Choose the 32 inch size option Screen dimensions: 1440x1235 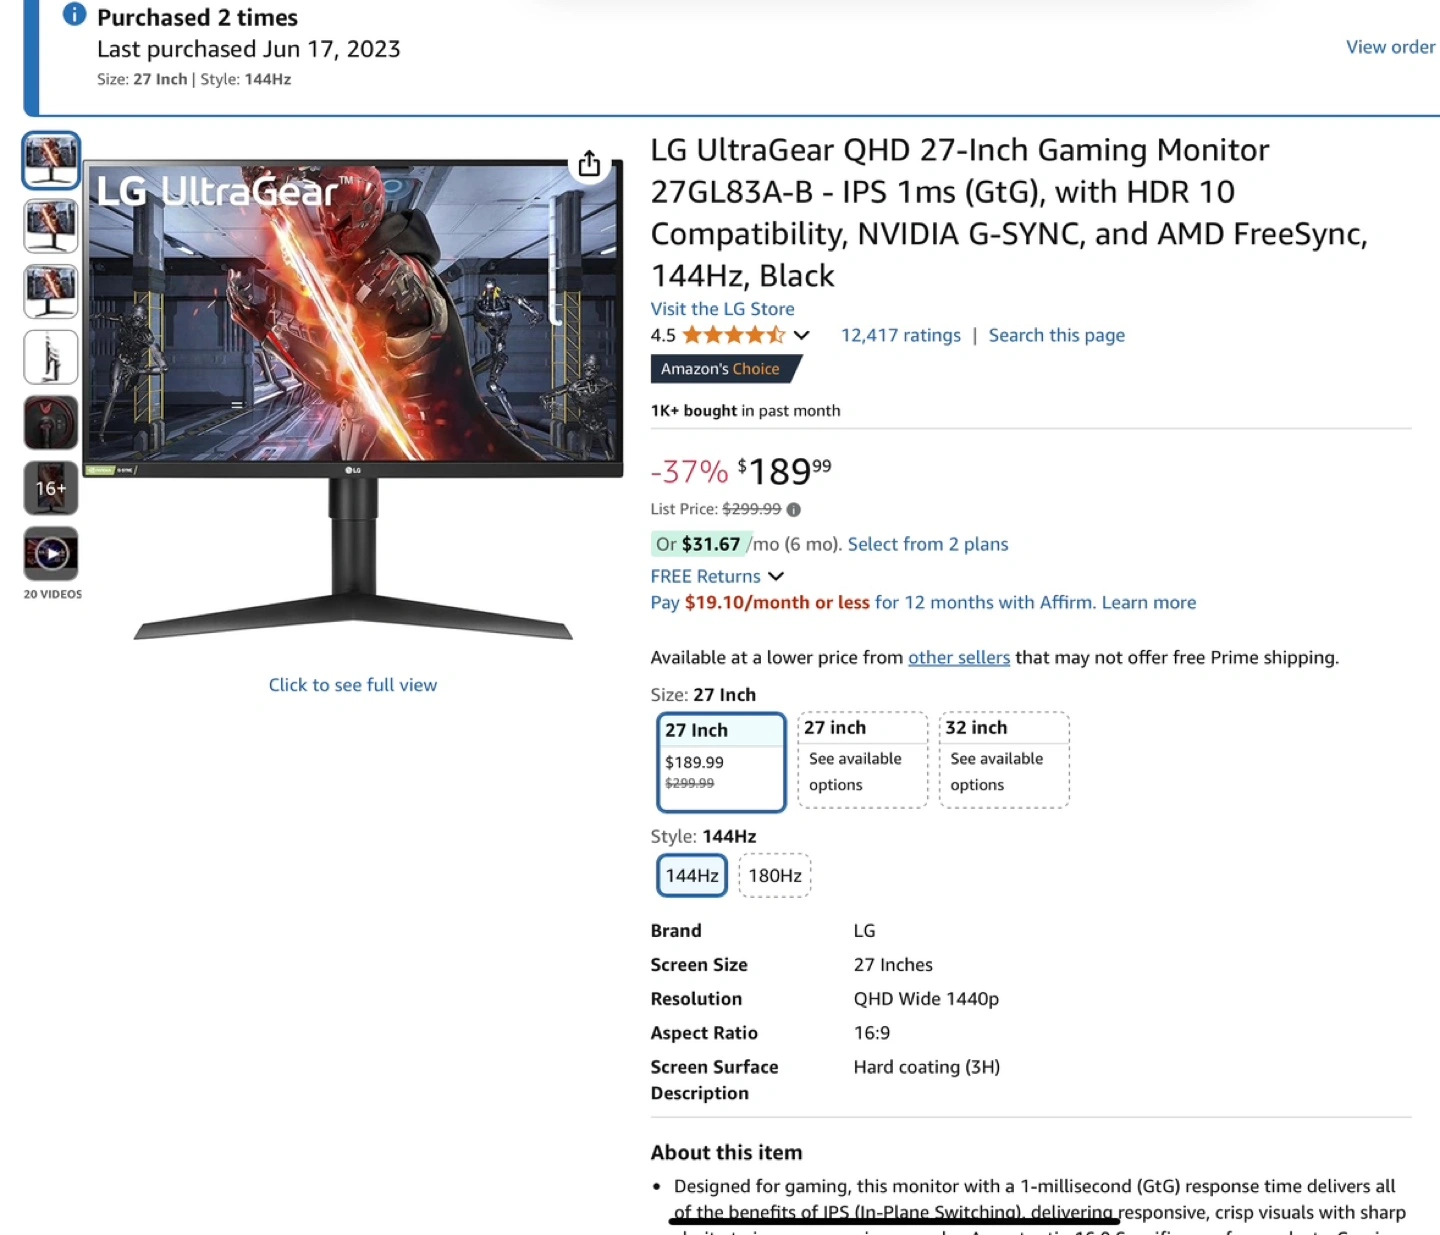tap(1004, 760)
